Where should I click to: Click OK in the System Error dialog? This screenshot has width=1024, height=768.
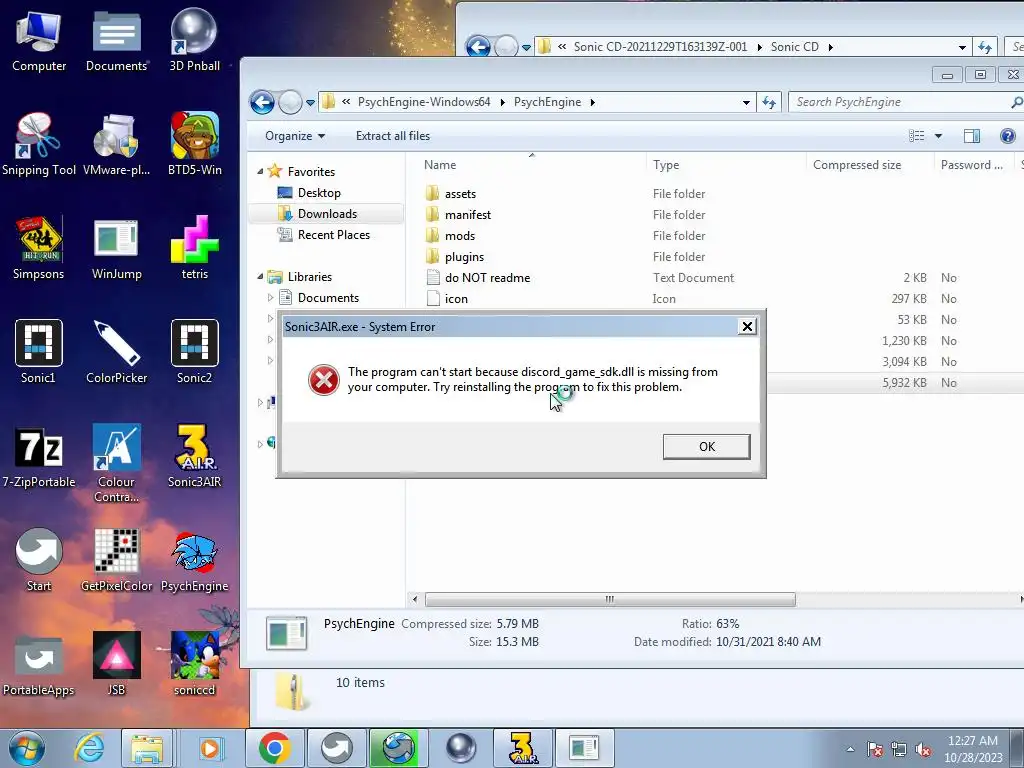707,447
